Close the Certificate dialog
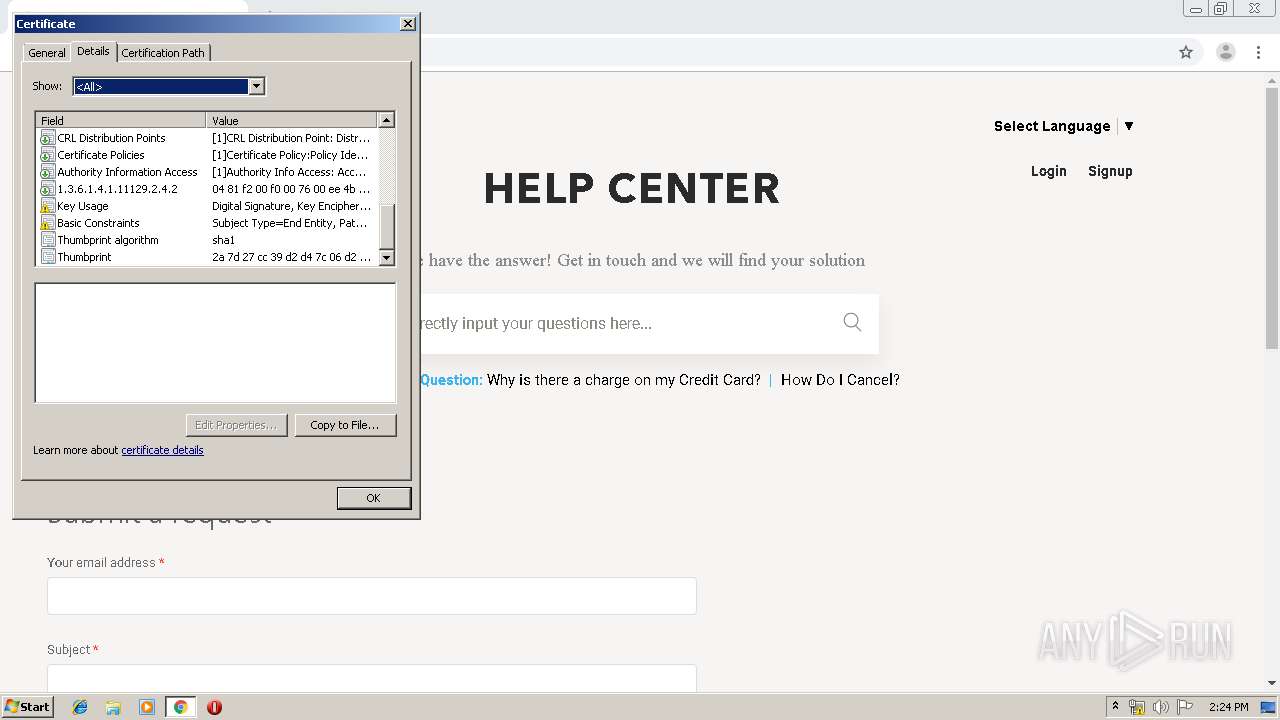The width and height of the screenshot is (1280, 720). click(407, 24)
